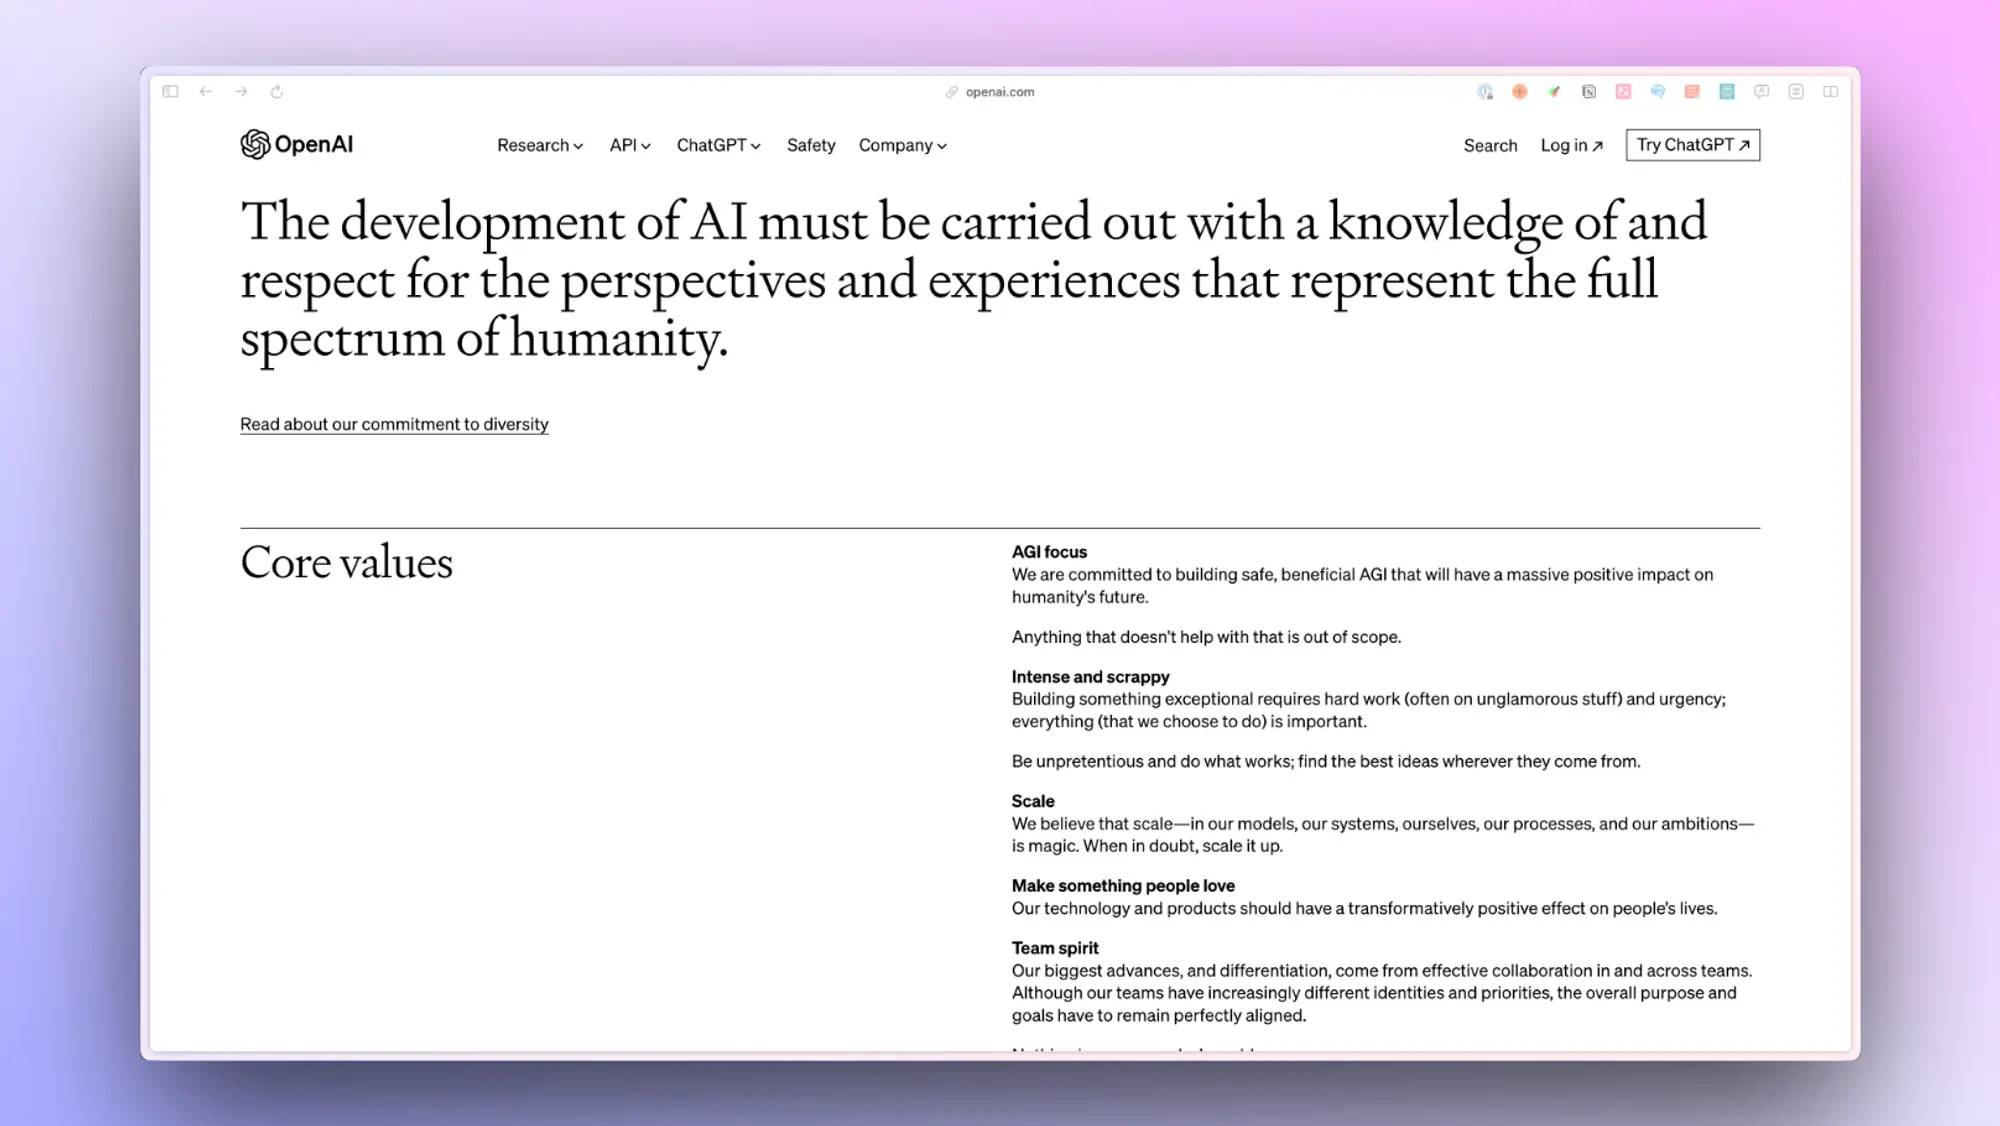Open the teal square extension icon
Image resolution: width=2000 pixels, height=1126 pixels.
point(1727,92)
